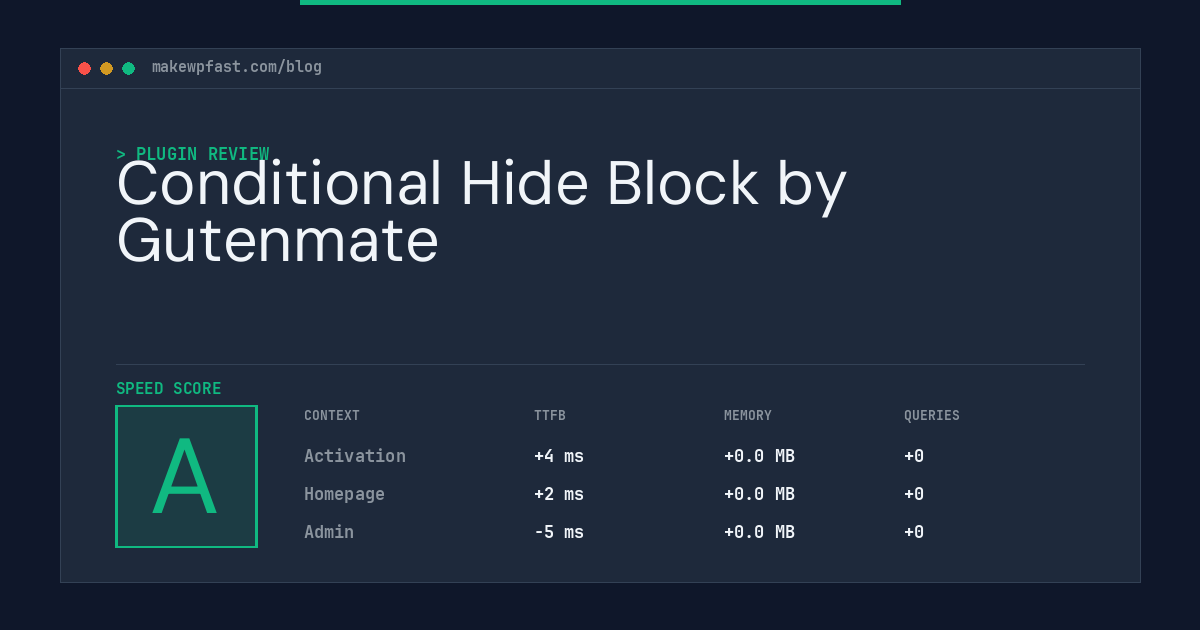Click the 'QUERIES' column header

point(932,416)
